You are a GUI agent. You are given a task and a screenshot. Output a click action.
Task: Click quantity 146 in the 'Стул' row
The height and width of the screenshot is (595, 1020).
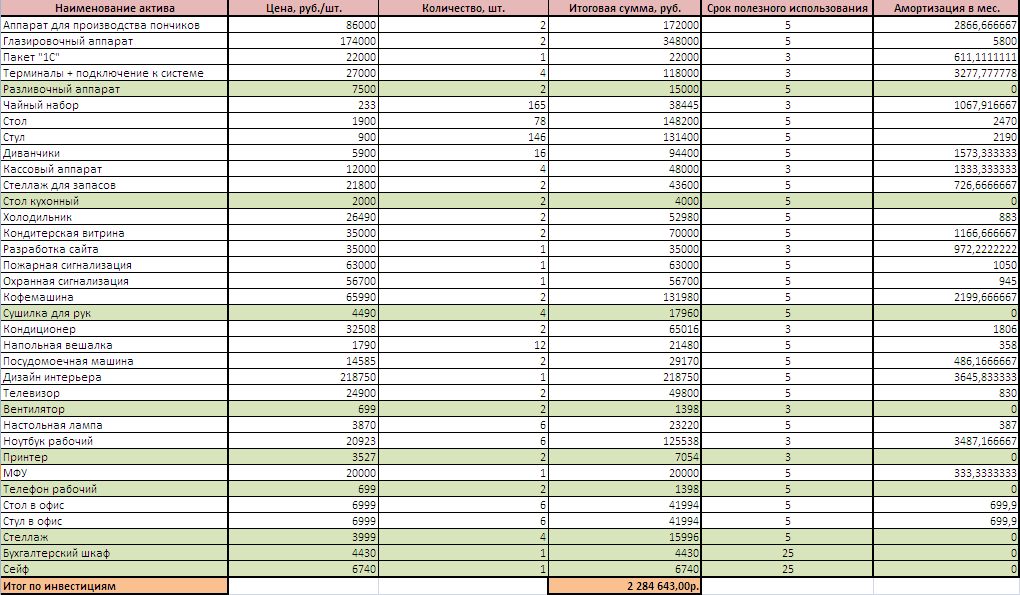pyautogui.click(x=463, y=137)
